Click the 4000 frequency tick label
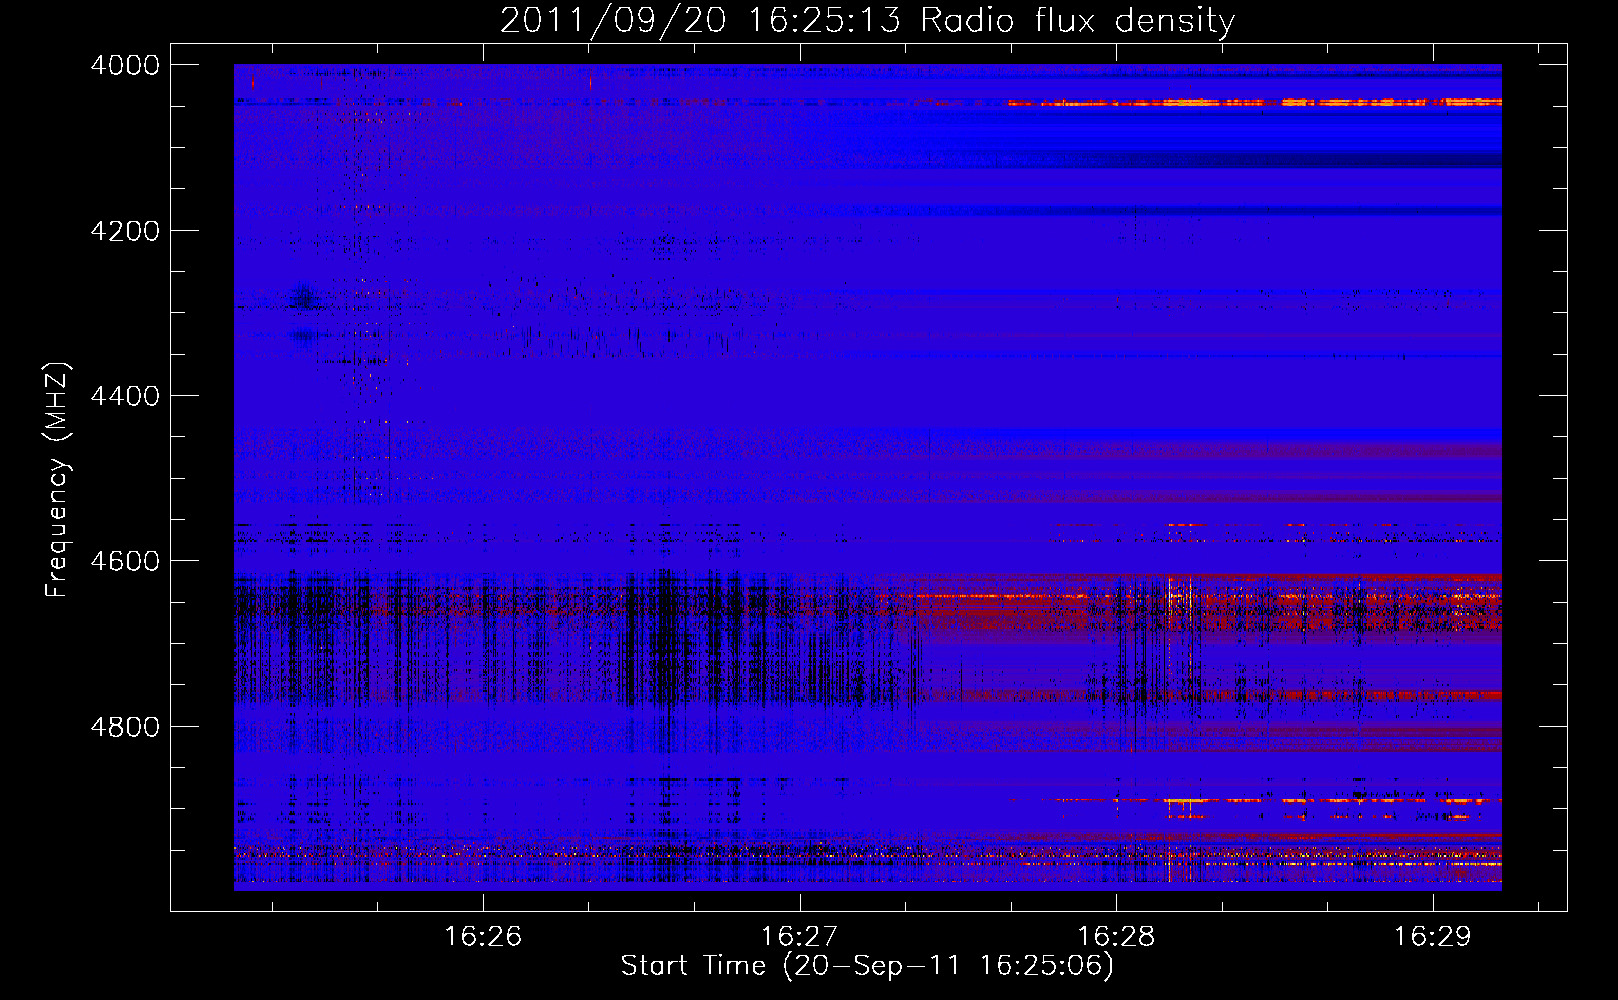1618x1000 pixels. (x=125, y=65)
